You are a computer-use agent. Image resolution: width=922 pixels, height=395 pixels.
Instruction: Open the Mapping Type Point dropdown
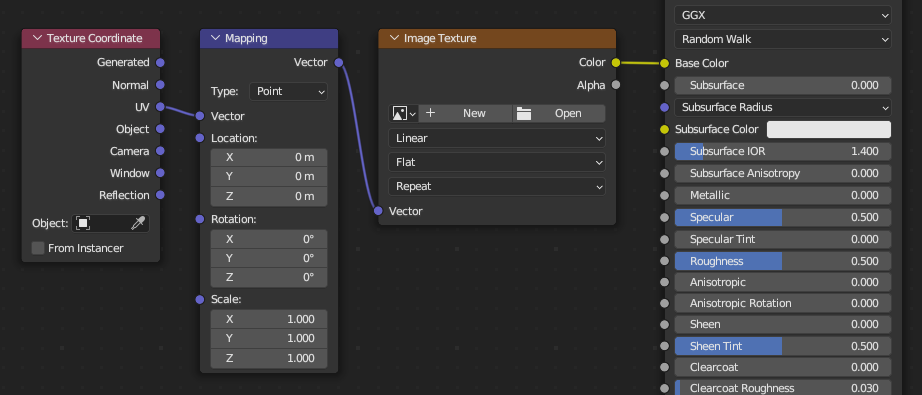click(x=288, y=91)
